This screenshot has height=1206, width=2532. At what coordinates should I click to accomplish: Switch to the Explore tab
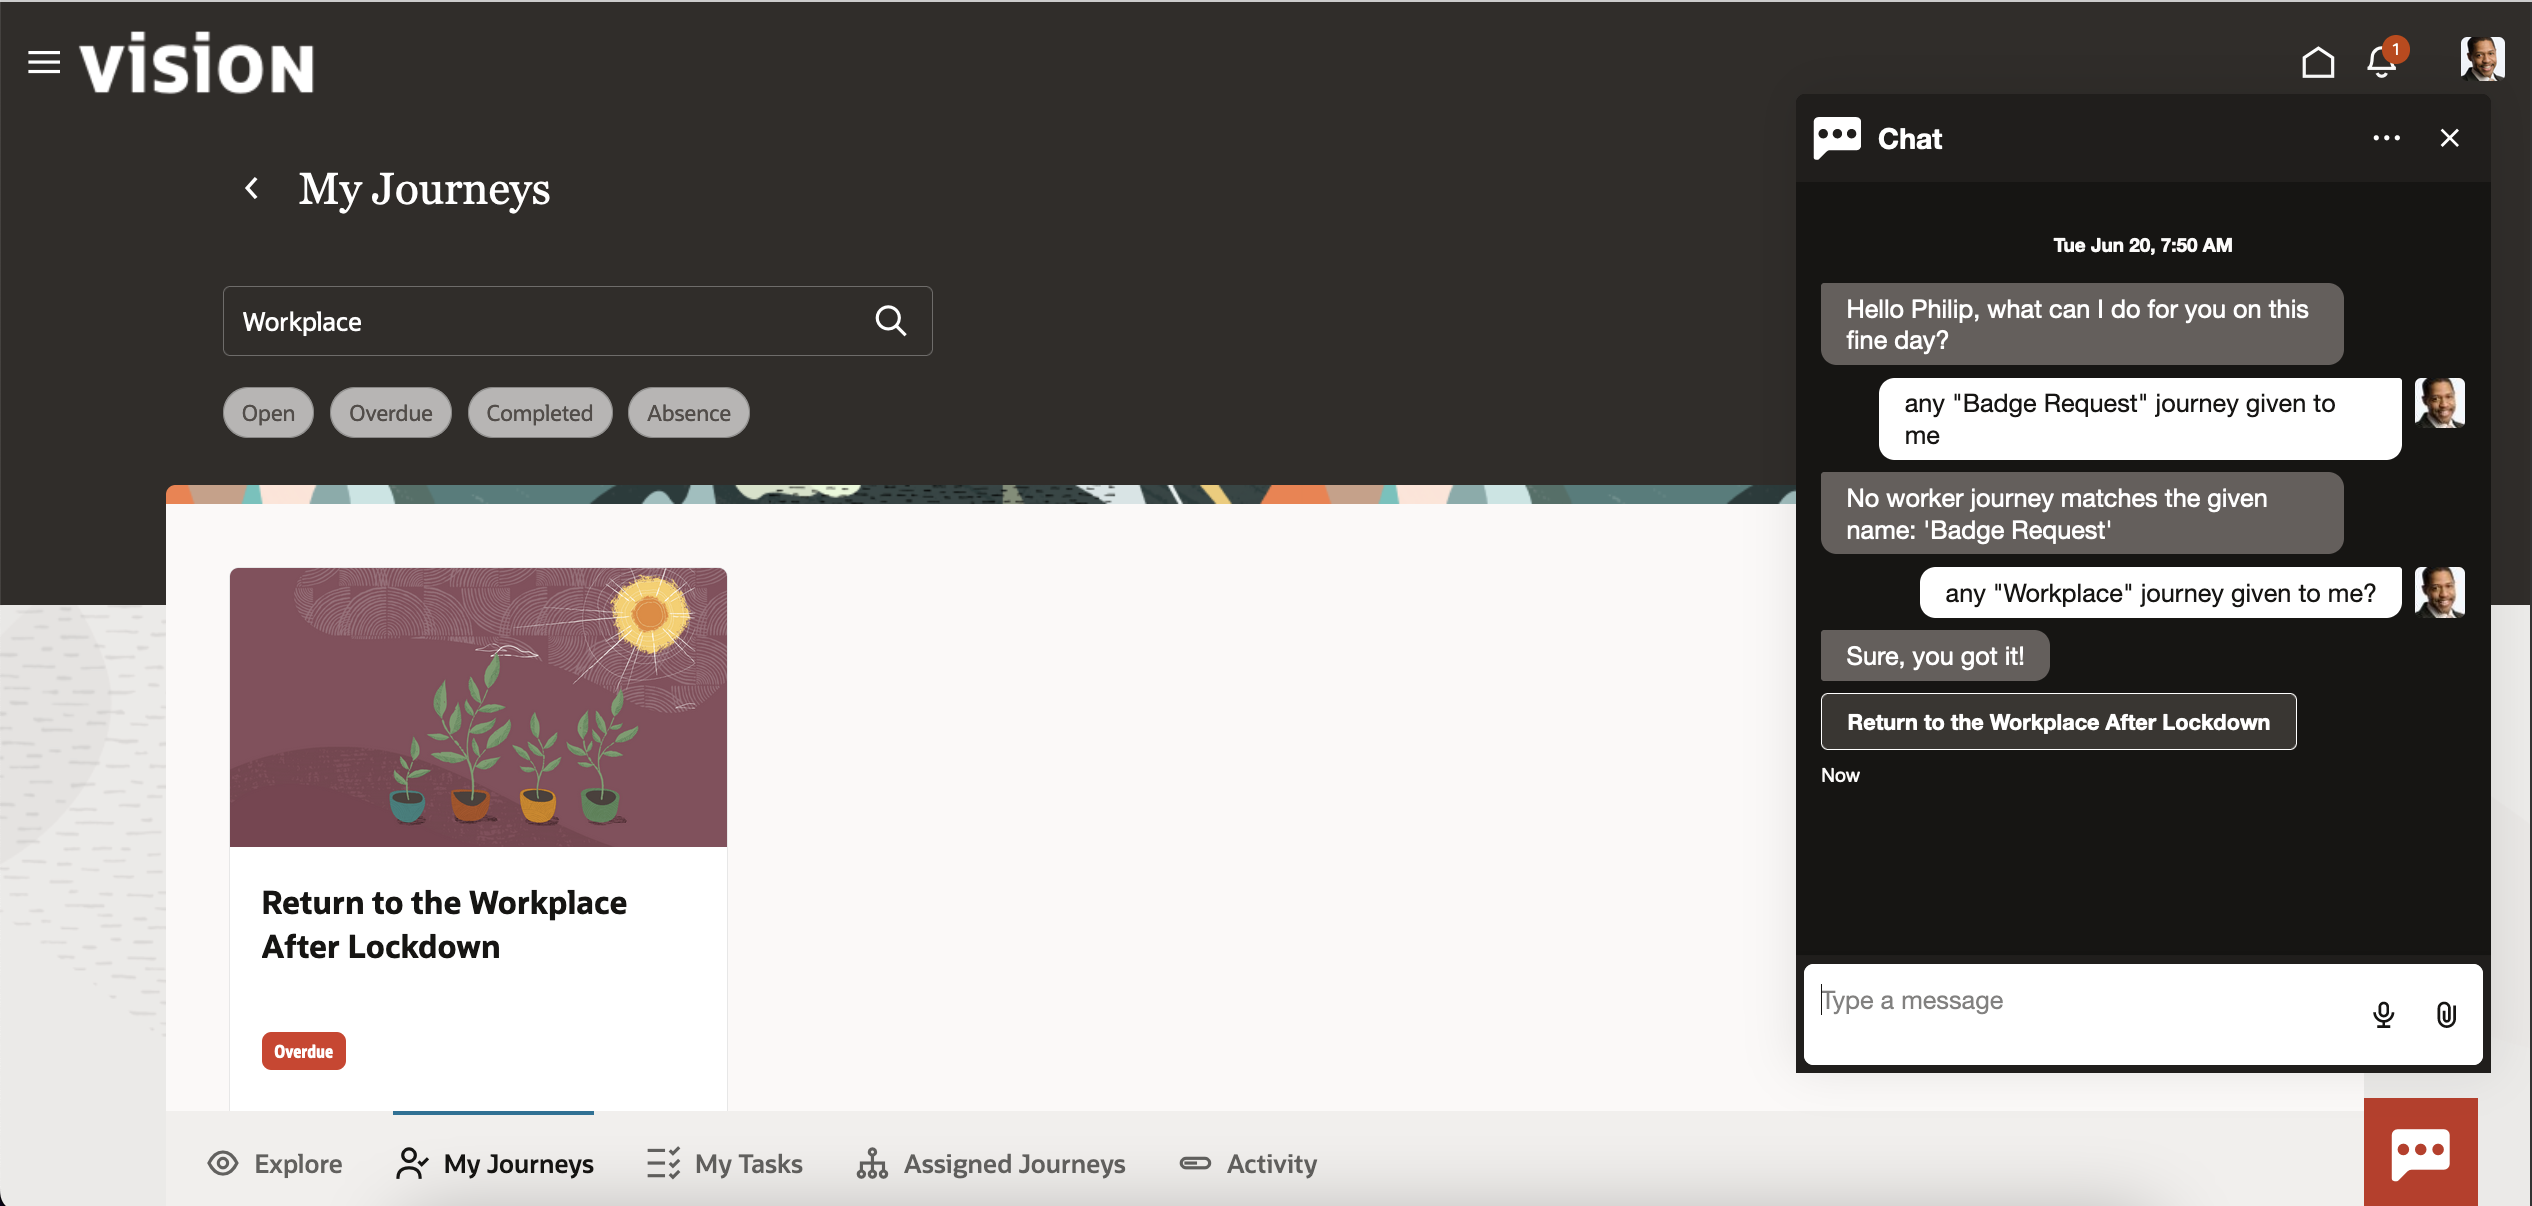point(275,1164)
